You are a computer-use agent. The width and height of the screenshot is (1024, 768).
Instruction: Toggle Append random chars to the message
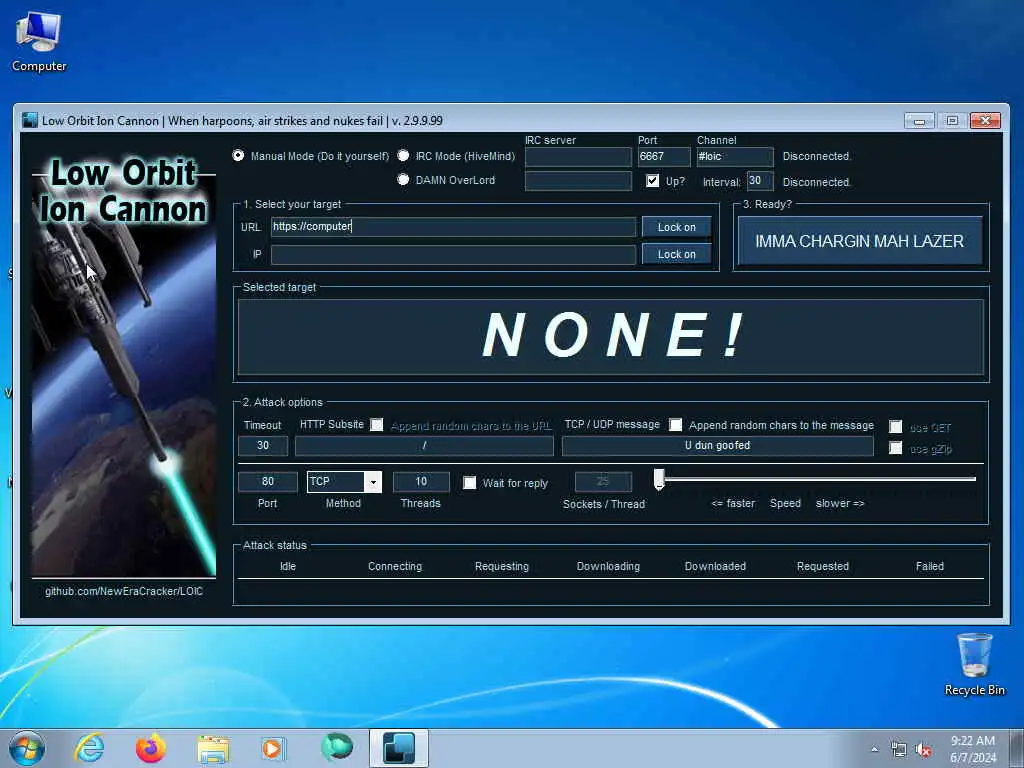coord(676,425)
